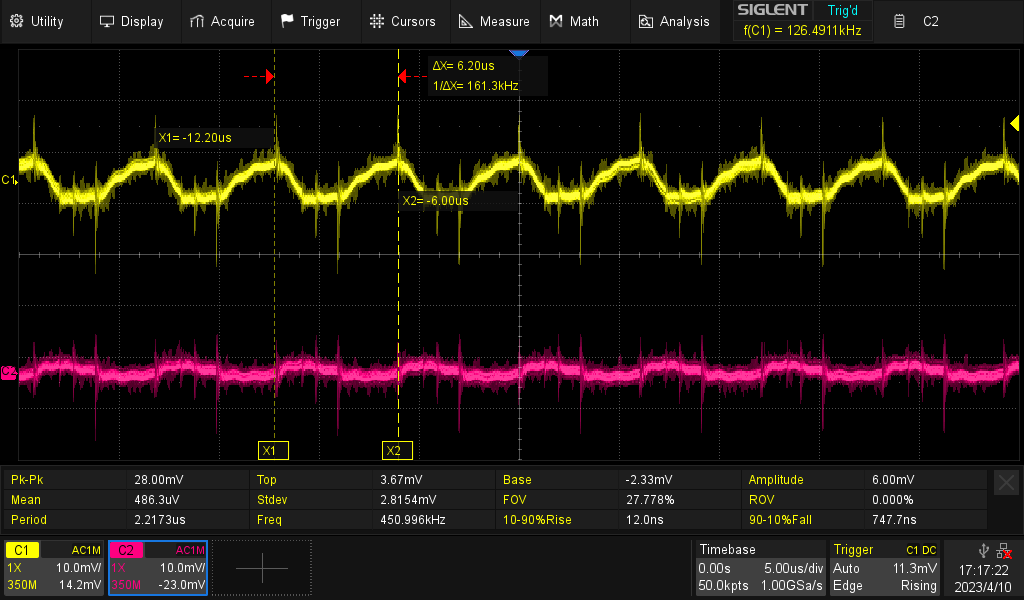This screenshot has width=1024, height=600.
Task: Click the X2= -6.00us label
Action: click(x=435, y=201)
